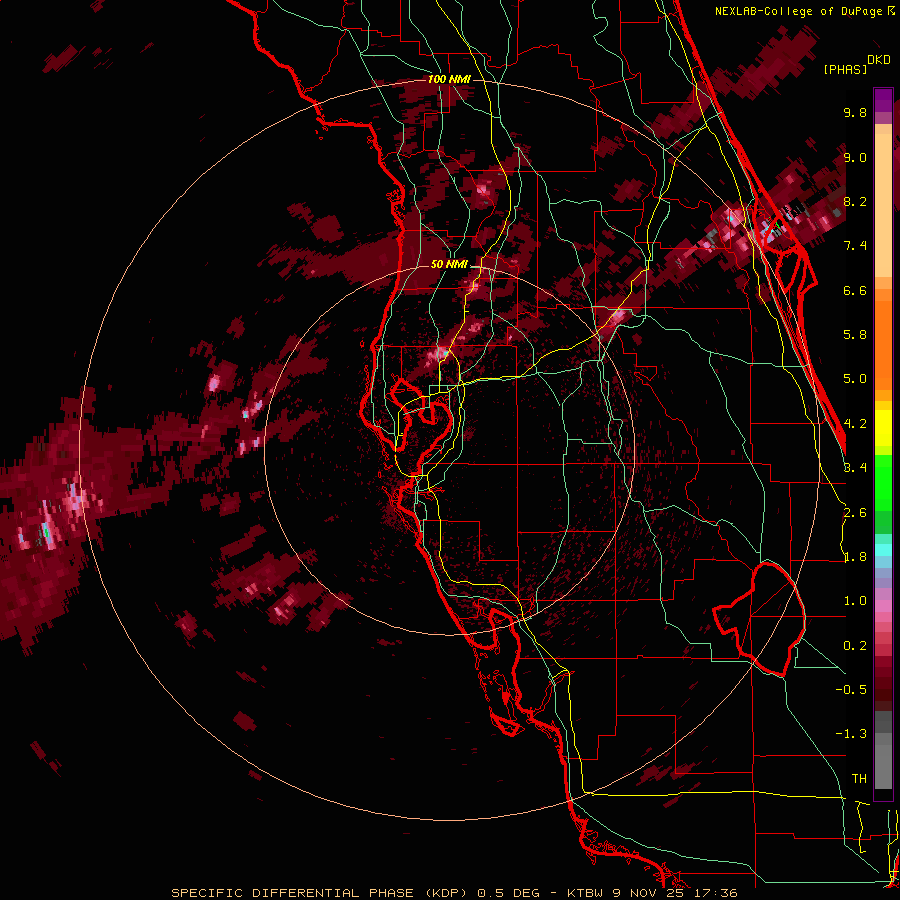This screenshot has height=900, width=900.
Task: Click the 9.0 scale value
Action: tap(855, 157)
